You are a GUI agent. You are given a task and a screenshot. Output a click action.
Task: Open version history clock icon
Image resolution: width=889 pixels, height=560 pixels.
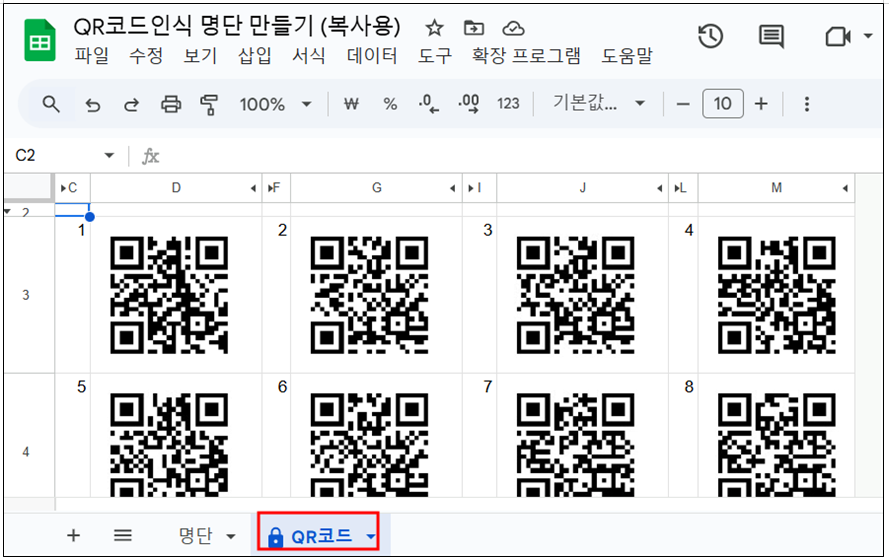point(710,37)
